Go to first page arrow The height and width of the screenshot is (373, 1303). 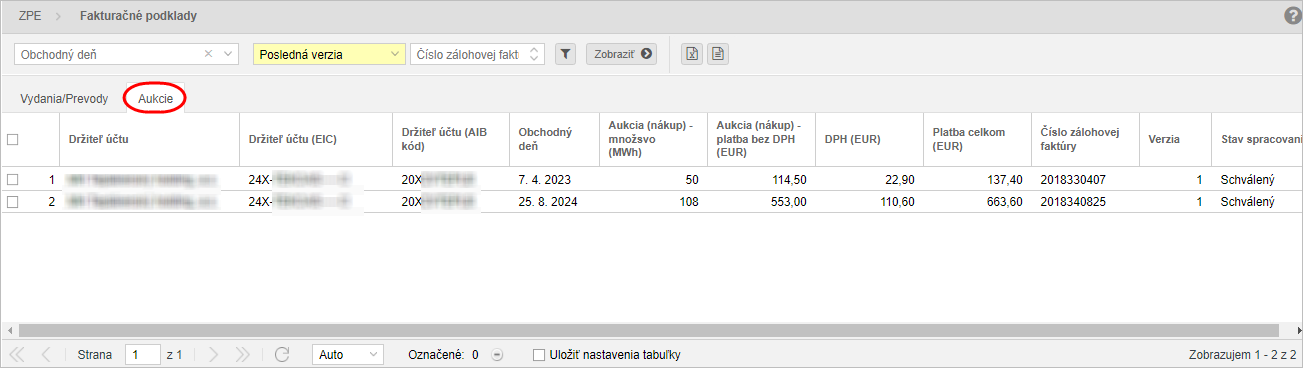[x=17, y=354]
